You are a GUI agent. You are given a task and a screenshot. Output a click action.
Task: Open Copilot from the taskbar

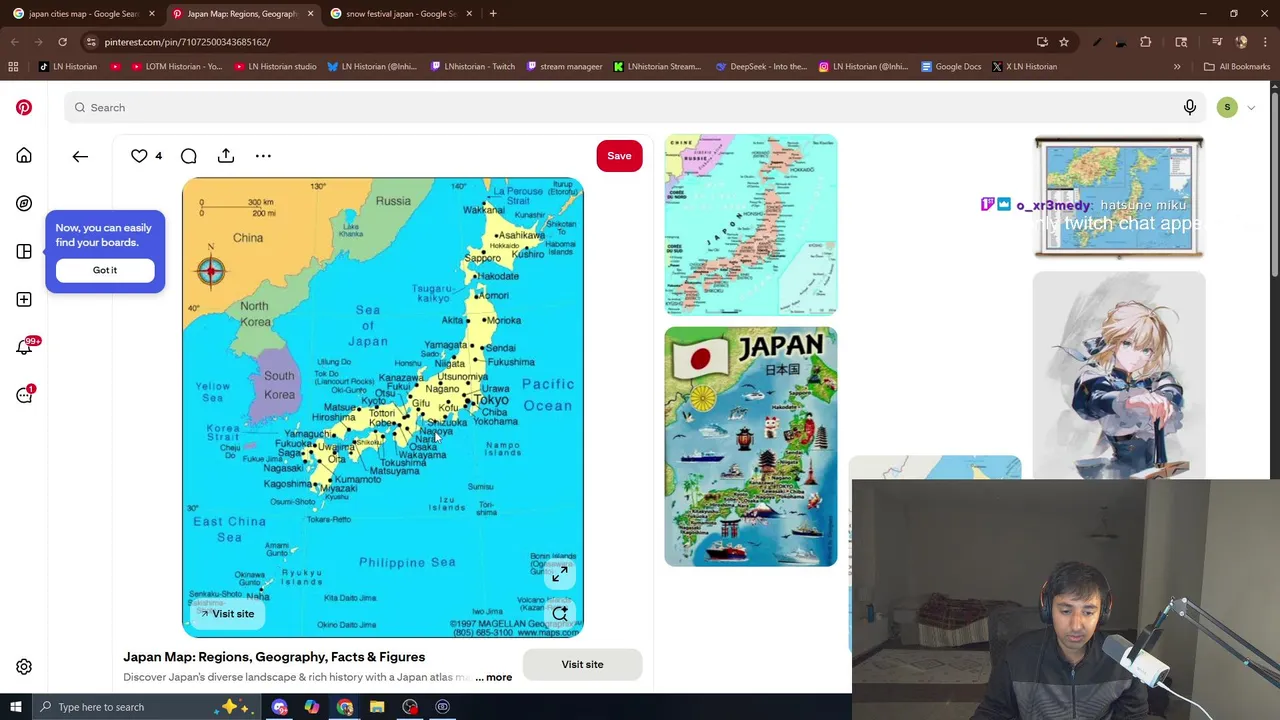click(312, 707)
